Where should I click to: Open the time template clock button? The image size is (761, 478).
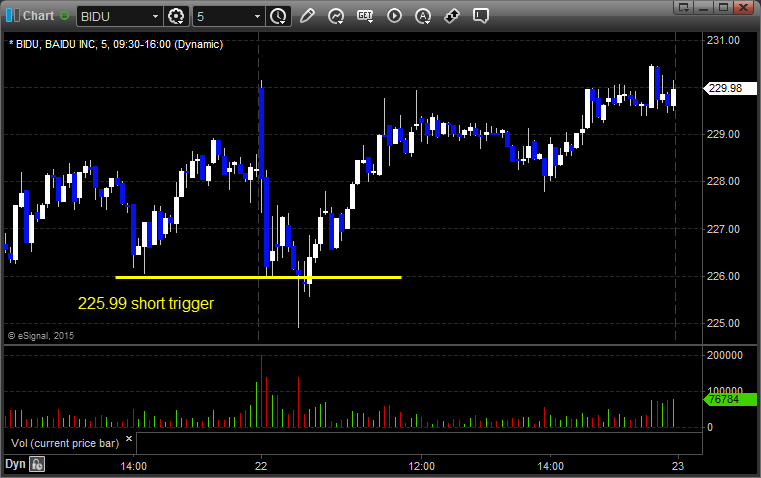click(x=278, y=16)
